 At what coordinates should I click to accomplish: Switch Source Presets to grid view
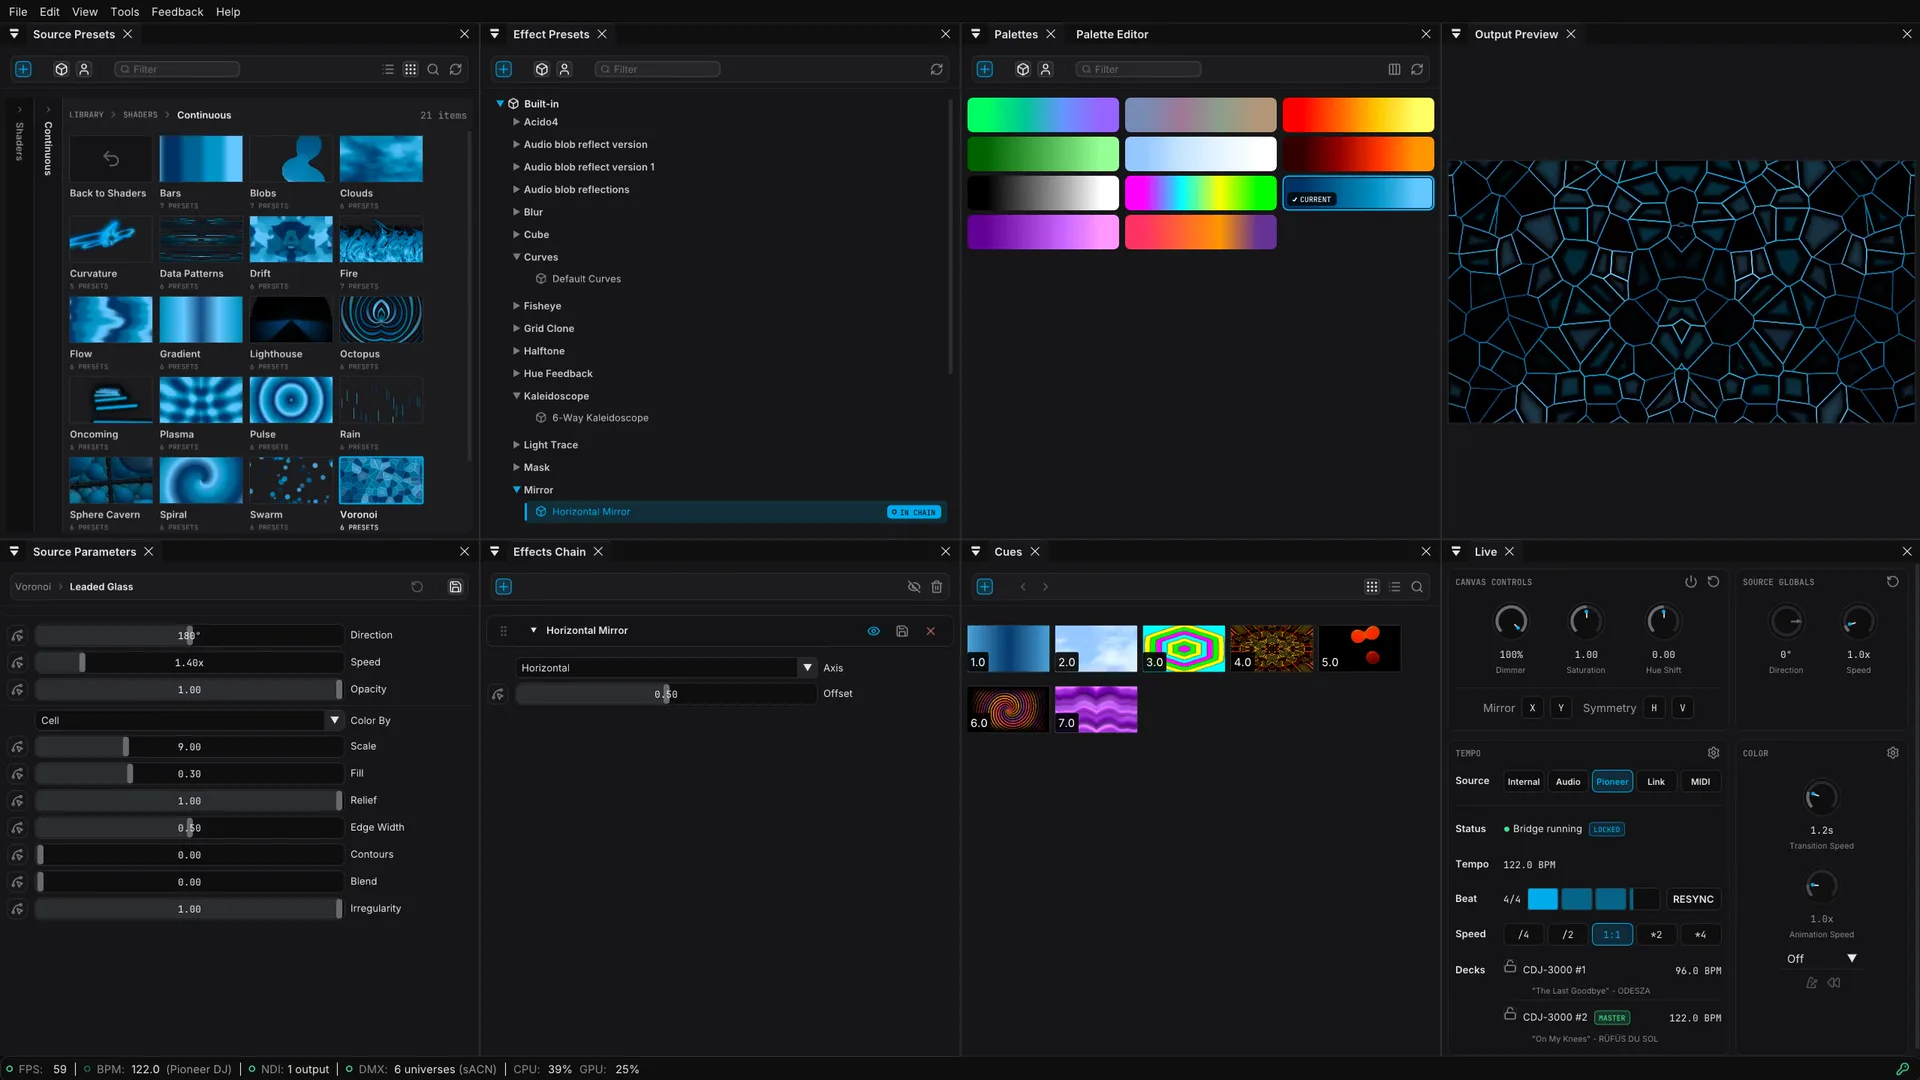pyautogui.click(x=410, y=69)
